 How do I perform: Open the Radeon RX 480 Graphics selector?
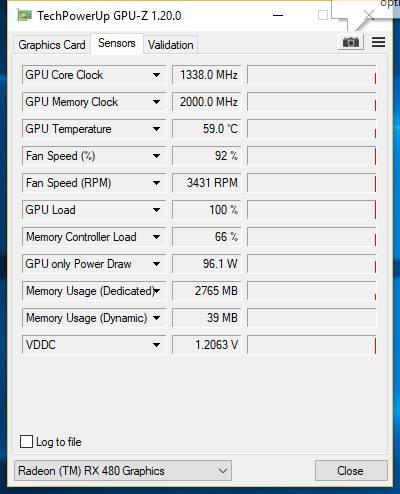pyautogui.click(x=123, y=471)
